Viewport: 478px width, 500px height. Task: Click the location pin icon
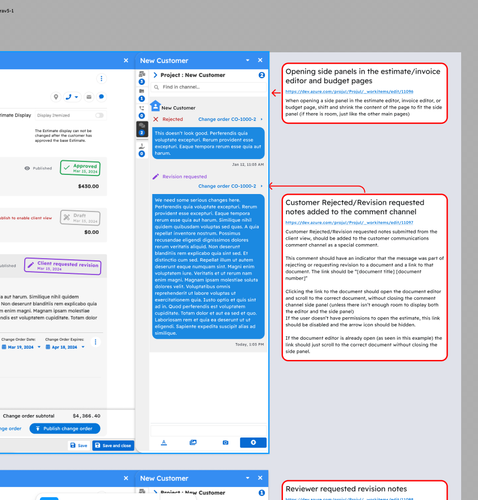[x=56, y=97]
